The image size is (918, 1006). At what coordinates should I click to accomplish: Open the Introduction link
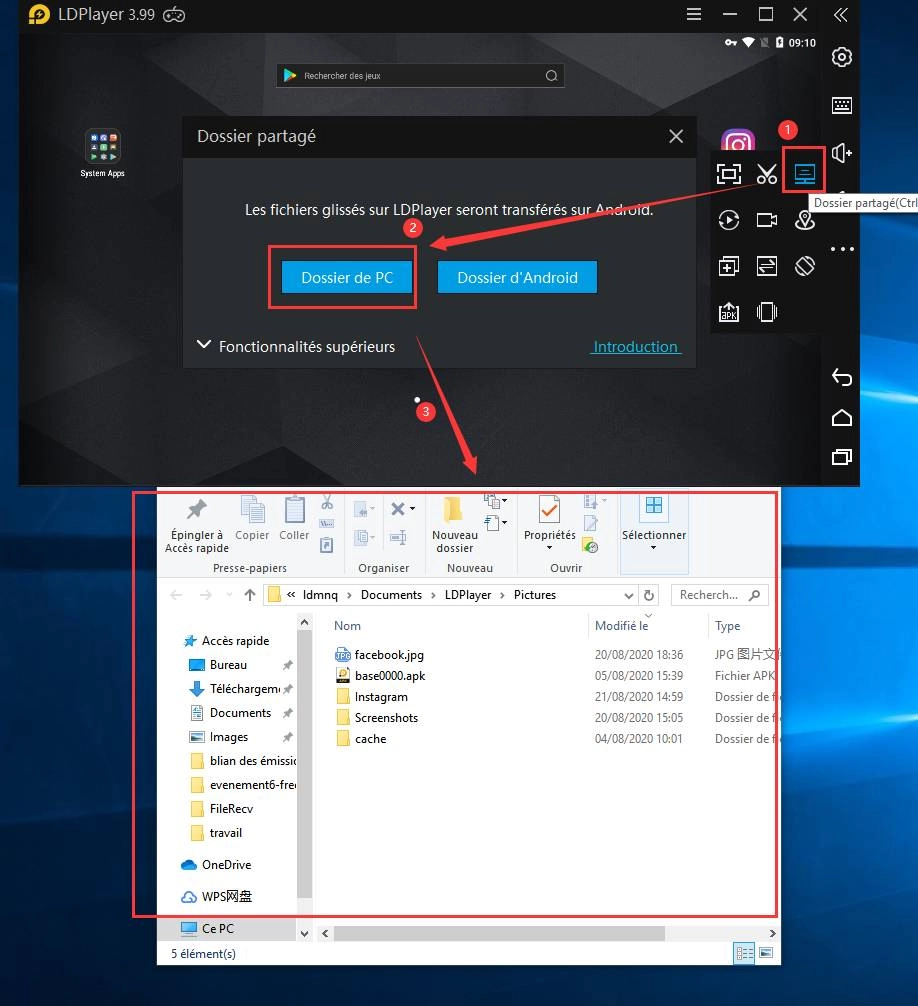(x=636, y=346)
